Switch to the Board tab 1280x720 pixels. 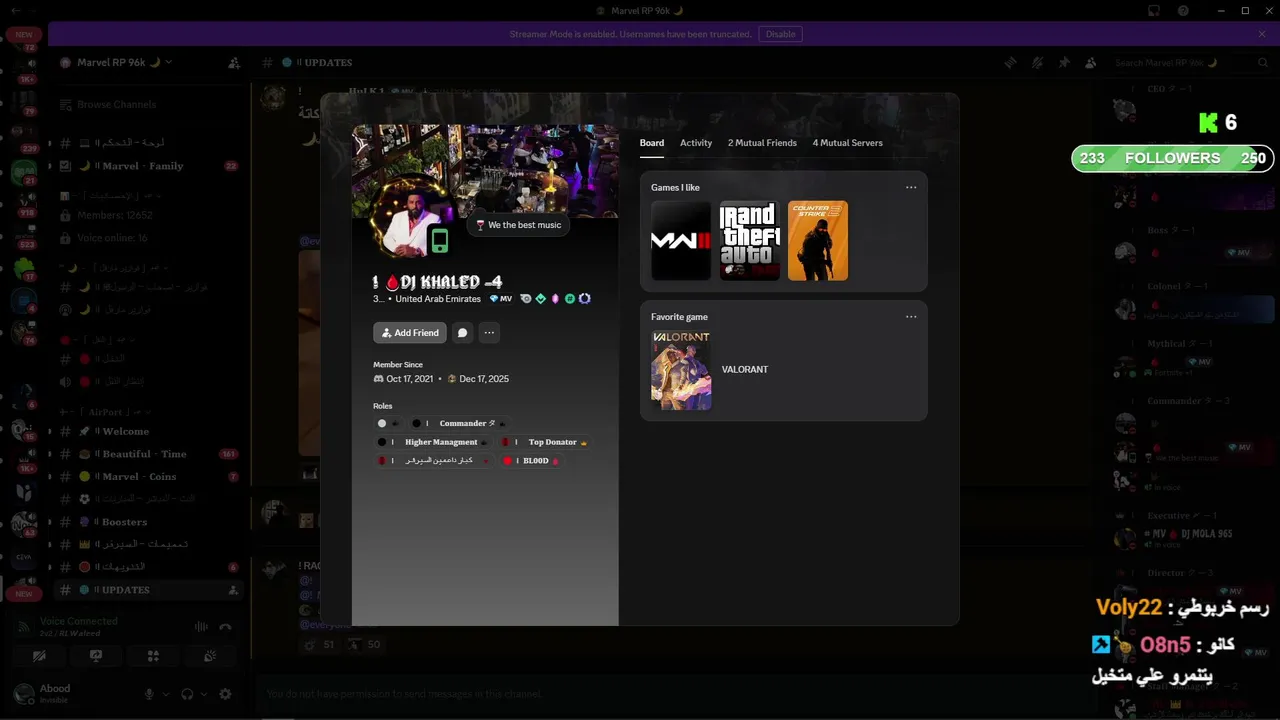(x=652, y=143)
